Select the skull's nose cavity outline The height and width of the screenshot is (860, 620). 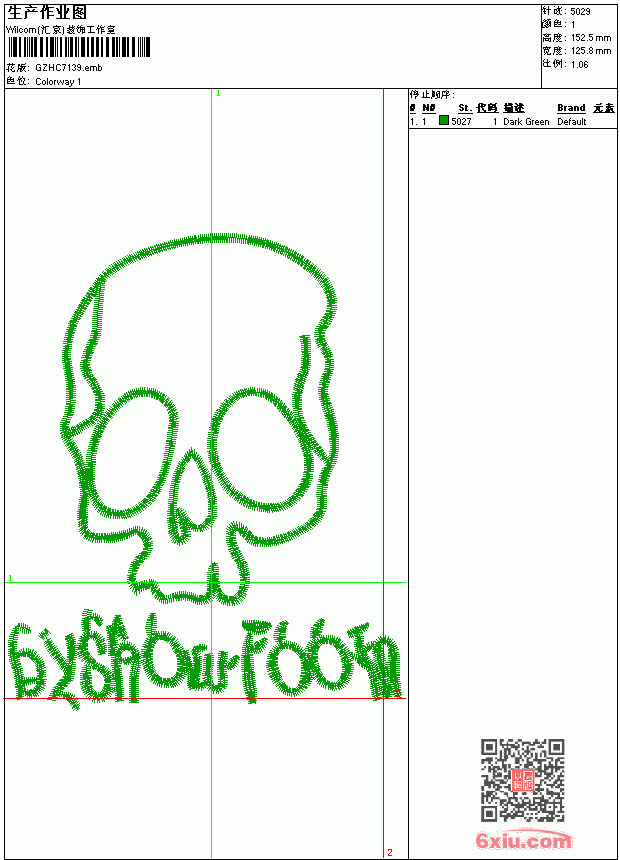point(191,496)
